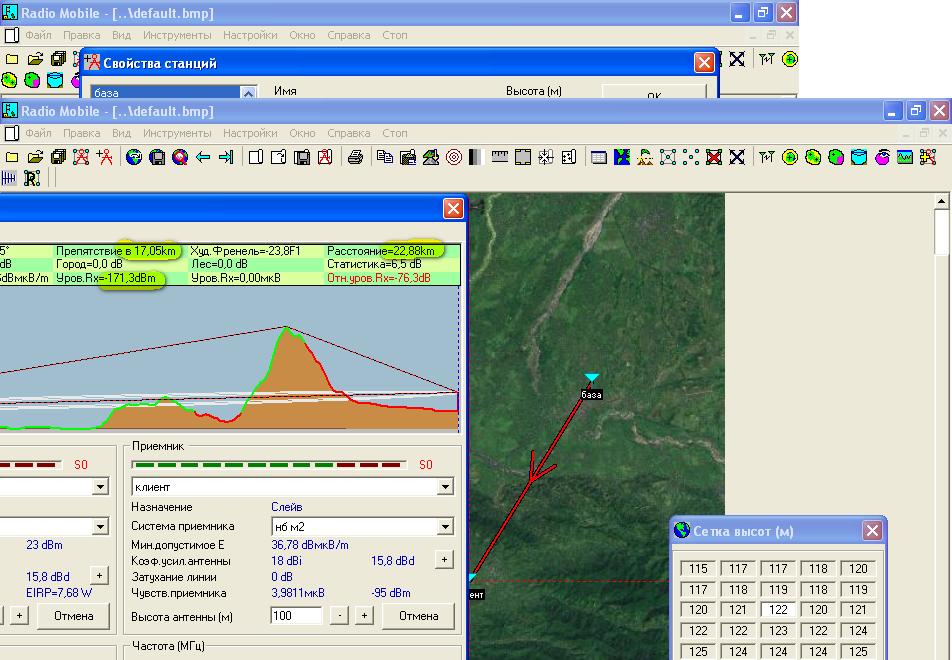
Task: Click the cyan bucket flood icon
Action: pos(860,157)
